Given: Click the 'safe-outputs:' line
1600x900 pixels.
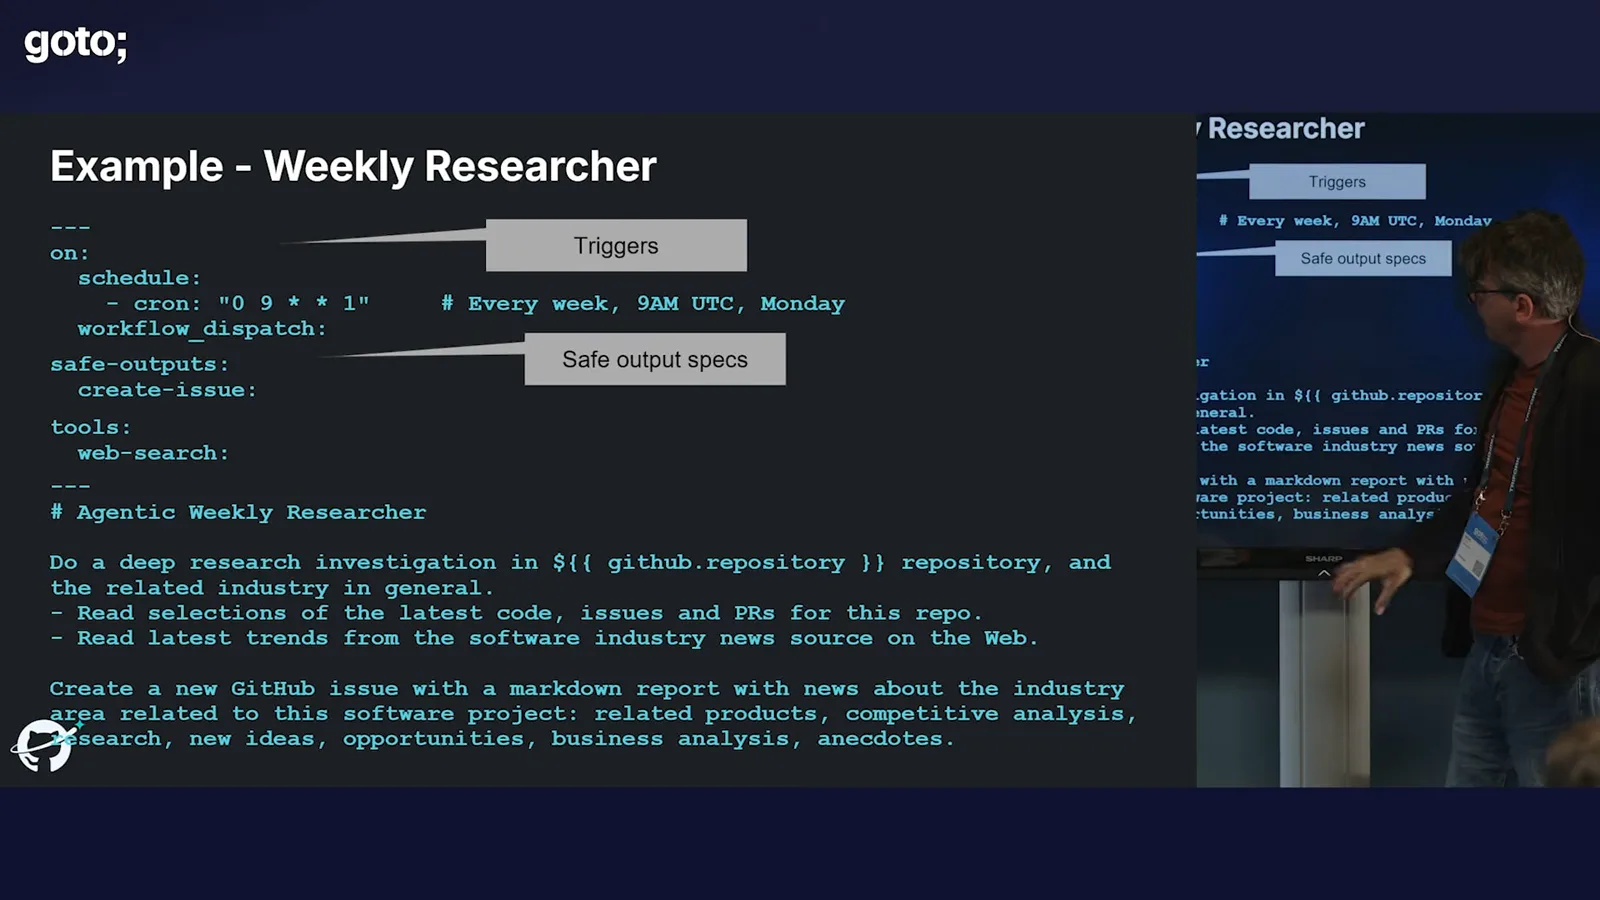Looking at the screenshot, I should 139,364.
